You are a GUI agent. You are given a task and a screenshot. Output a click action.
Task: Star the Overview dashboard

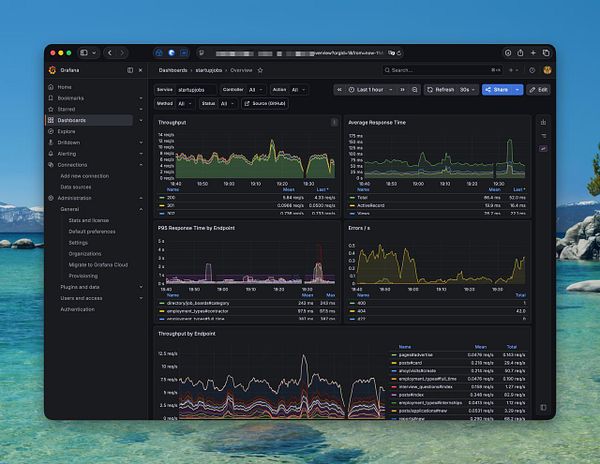(260, 70)
